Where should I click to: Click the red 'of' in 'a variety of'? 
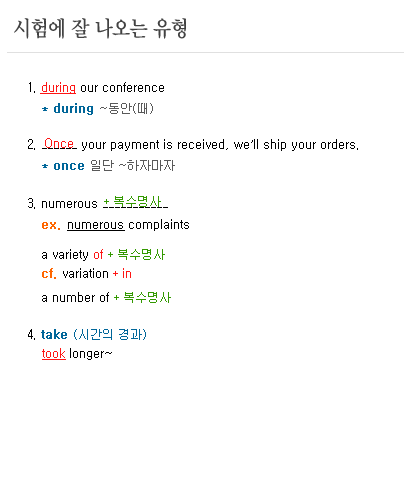pyautogui.click(x=98, y=255)
